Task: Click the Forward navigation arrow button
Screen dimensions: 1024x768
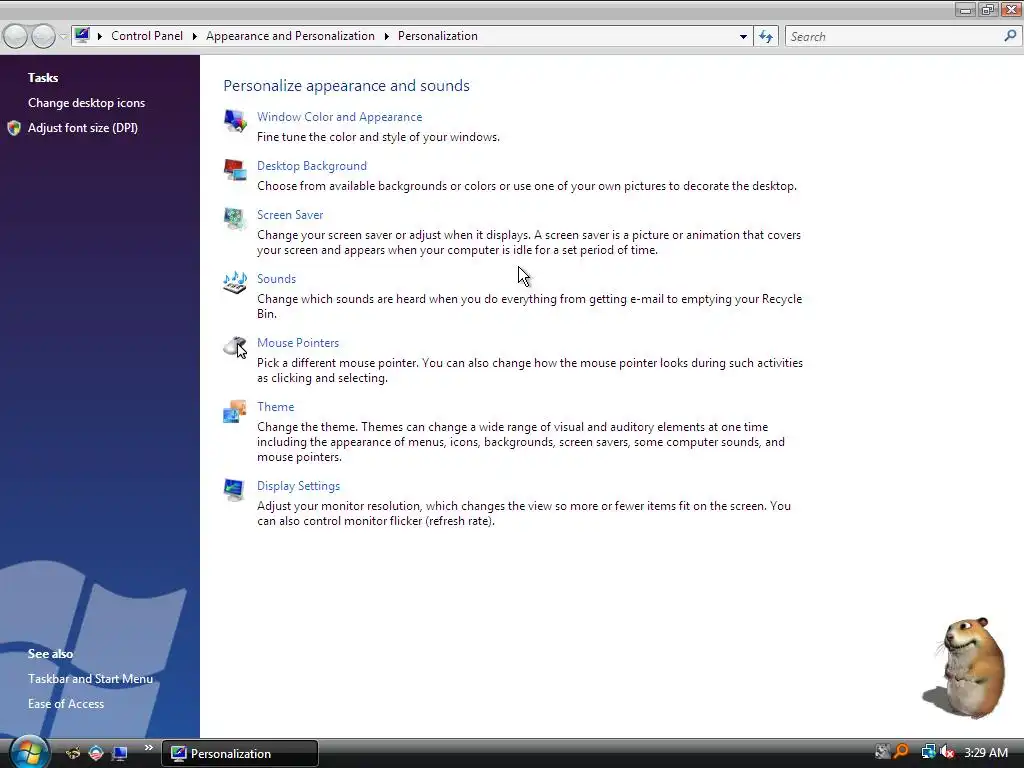Action: pos(43,37)
